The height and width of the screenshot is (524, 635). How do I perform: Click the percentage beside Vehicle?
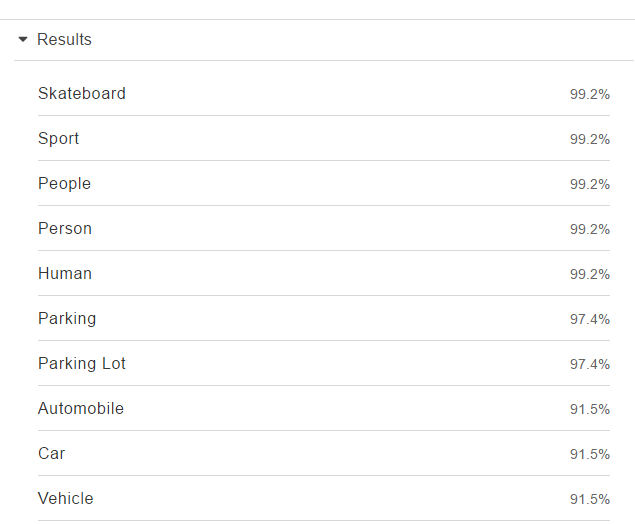[x=590, y=499]
